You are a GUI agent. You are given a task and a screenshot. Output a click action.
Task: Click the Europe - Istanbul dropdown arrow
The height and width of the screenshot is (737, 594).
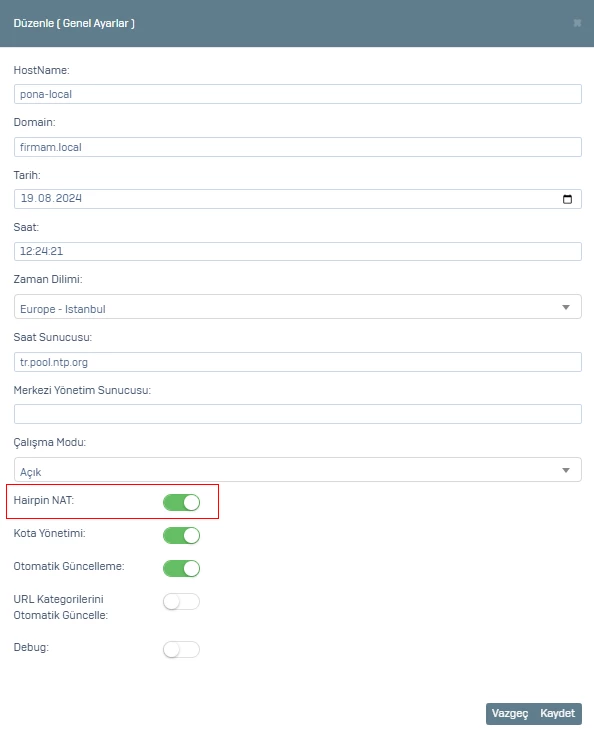(x=566, y=307)
